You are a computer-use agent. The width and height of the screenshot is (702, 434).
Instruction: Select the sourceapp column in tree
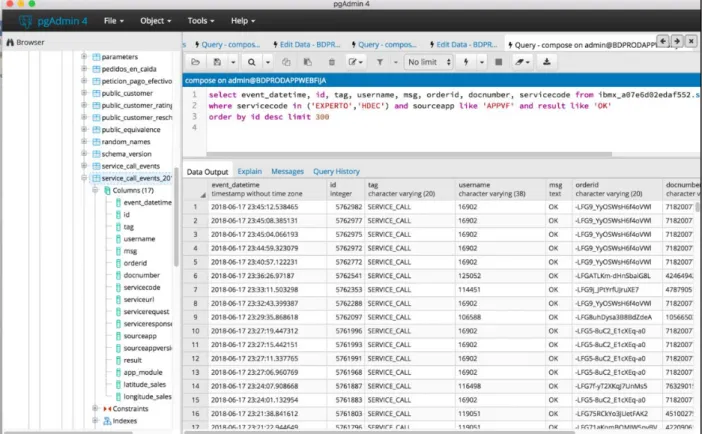140,336
